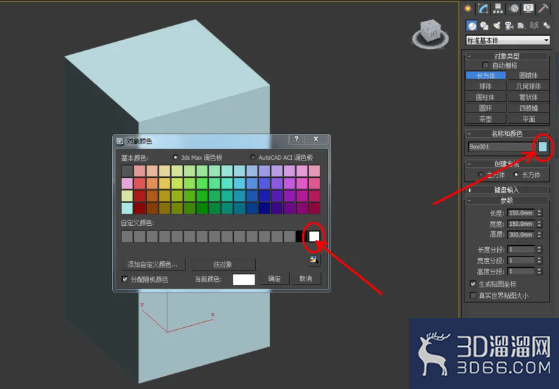Screen dimensions: 559x389
Task: Click the 圆柱体 object type button
Action: 486,97
